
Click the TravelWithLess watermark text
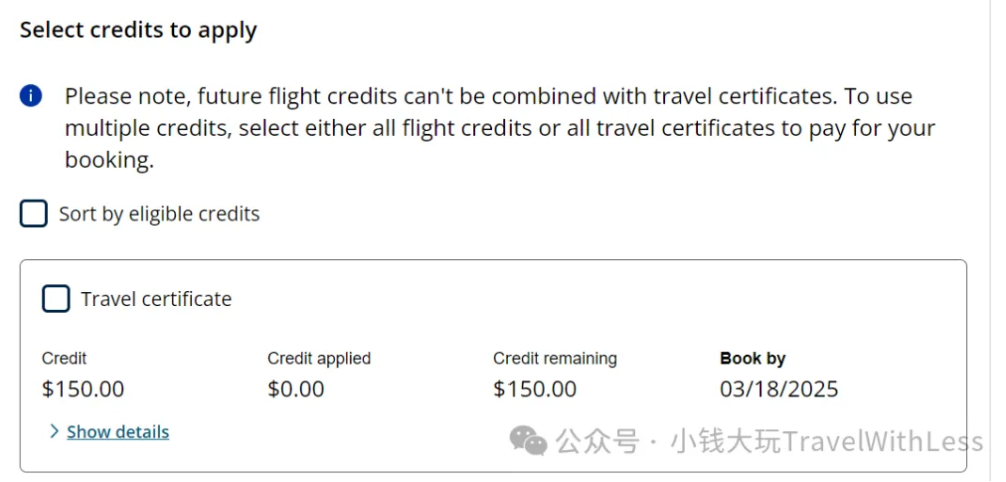tap(883, 441)
